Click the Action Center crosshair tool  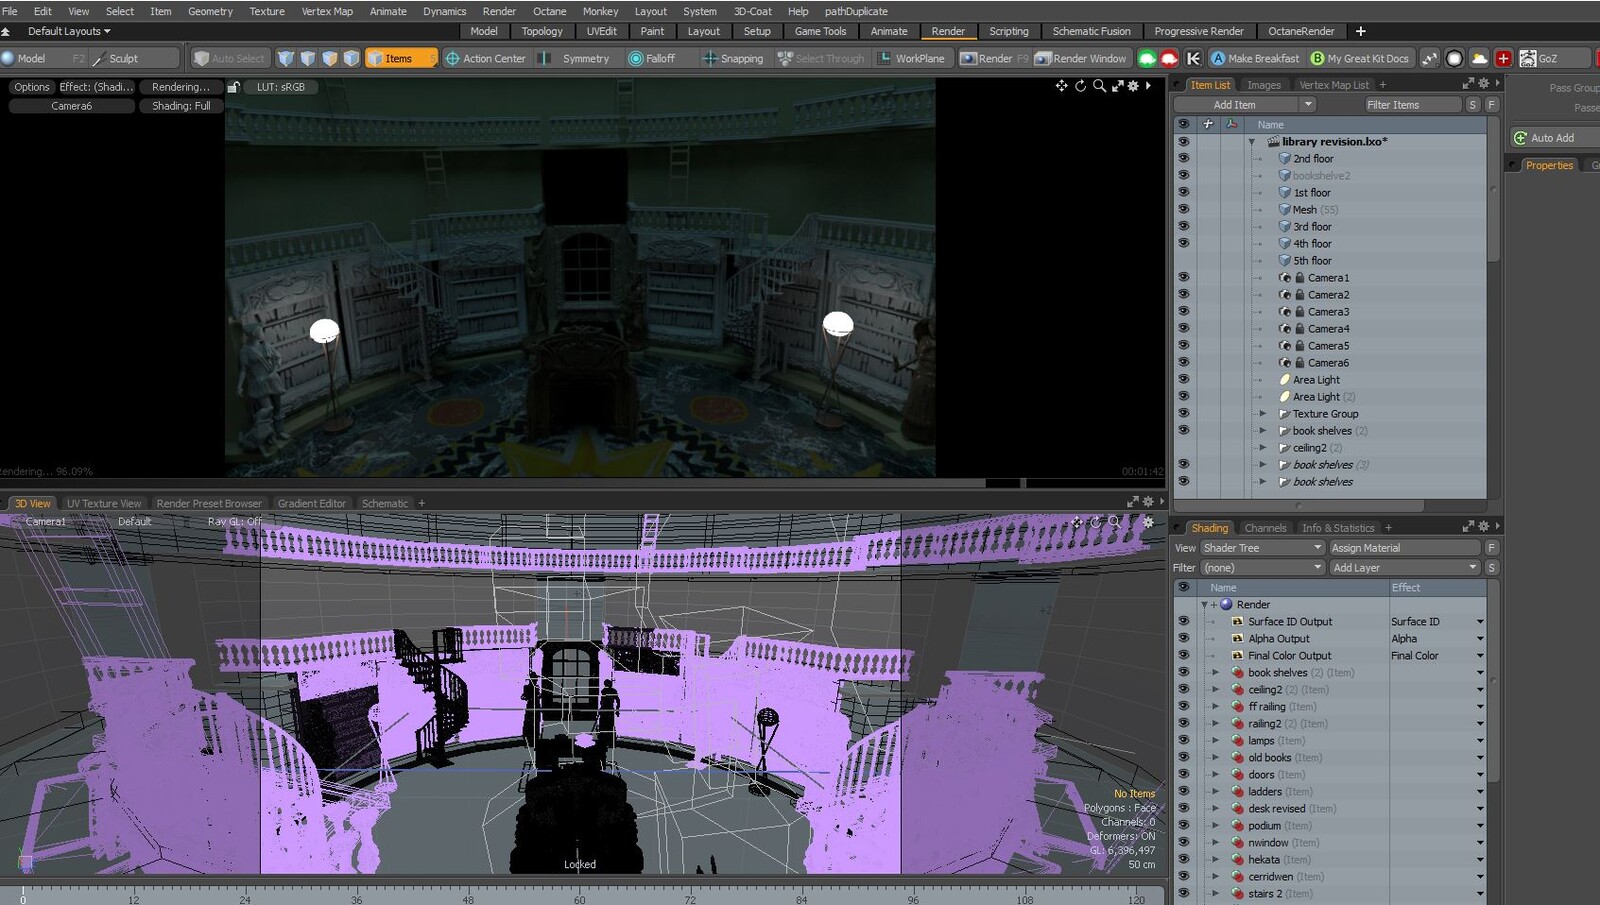click(485, 58)
